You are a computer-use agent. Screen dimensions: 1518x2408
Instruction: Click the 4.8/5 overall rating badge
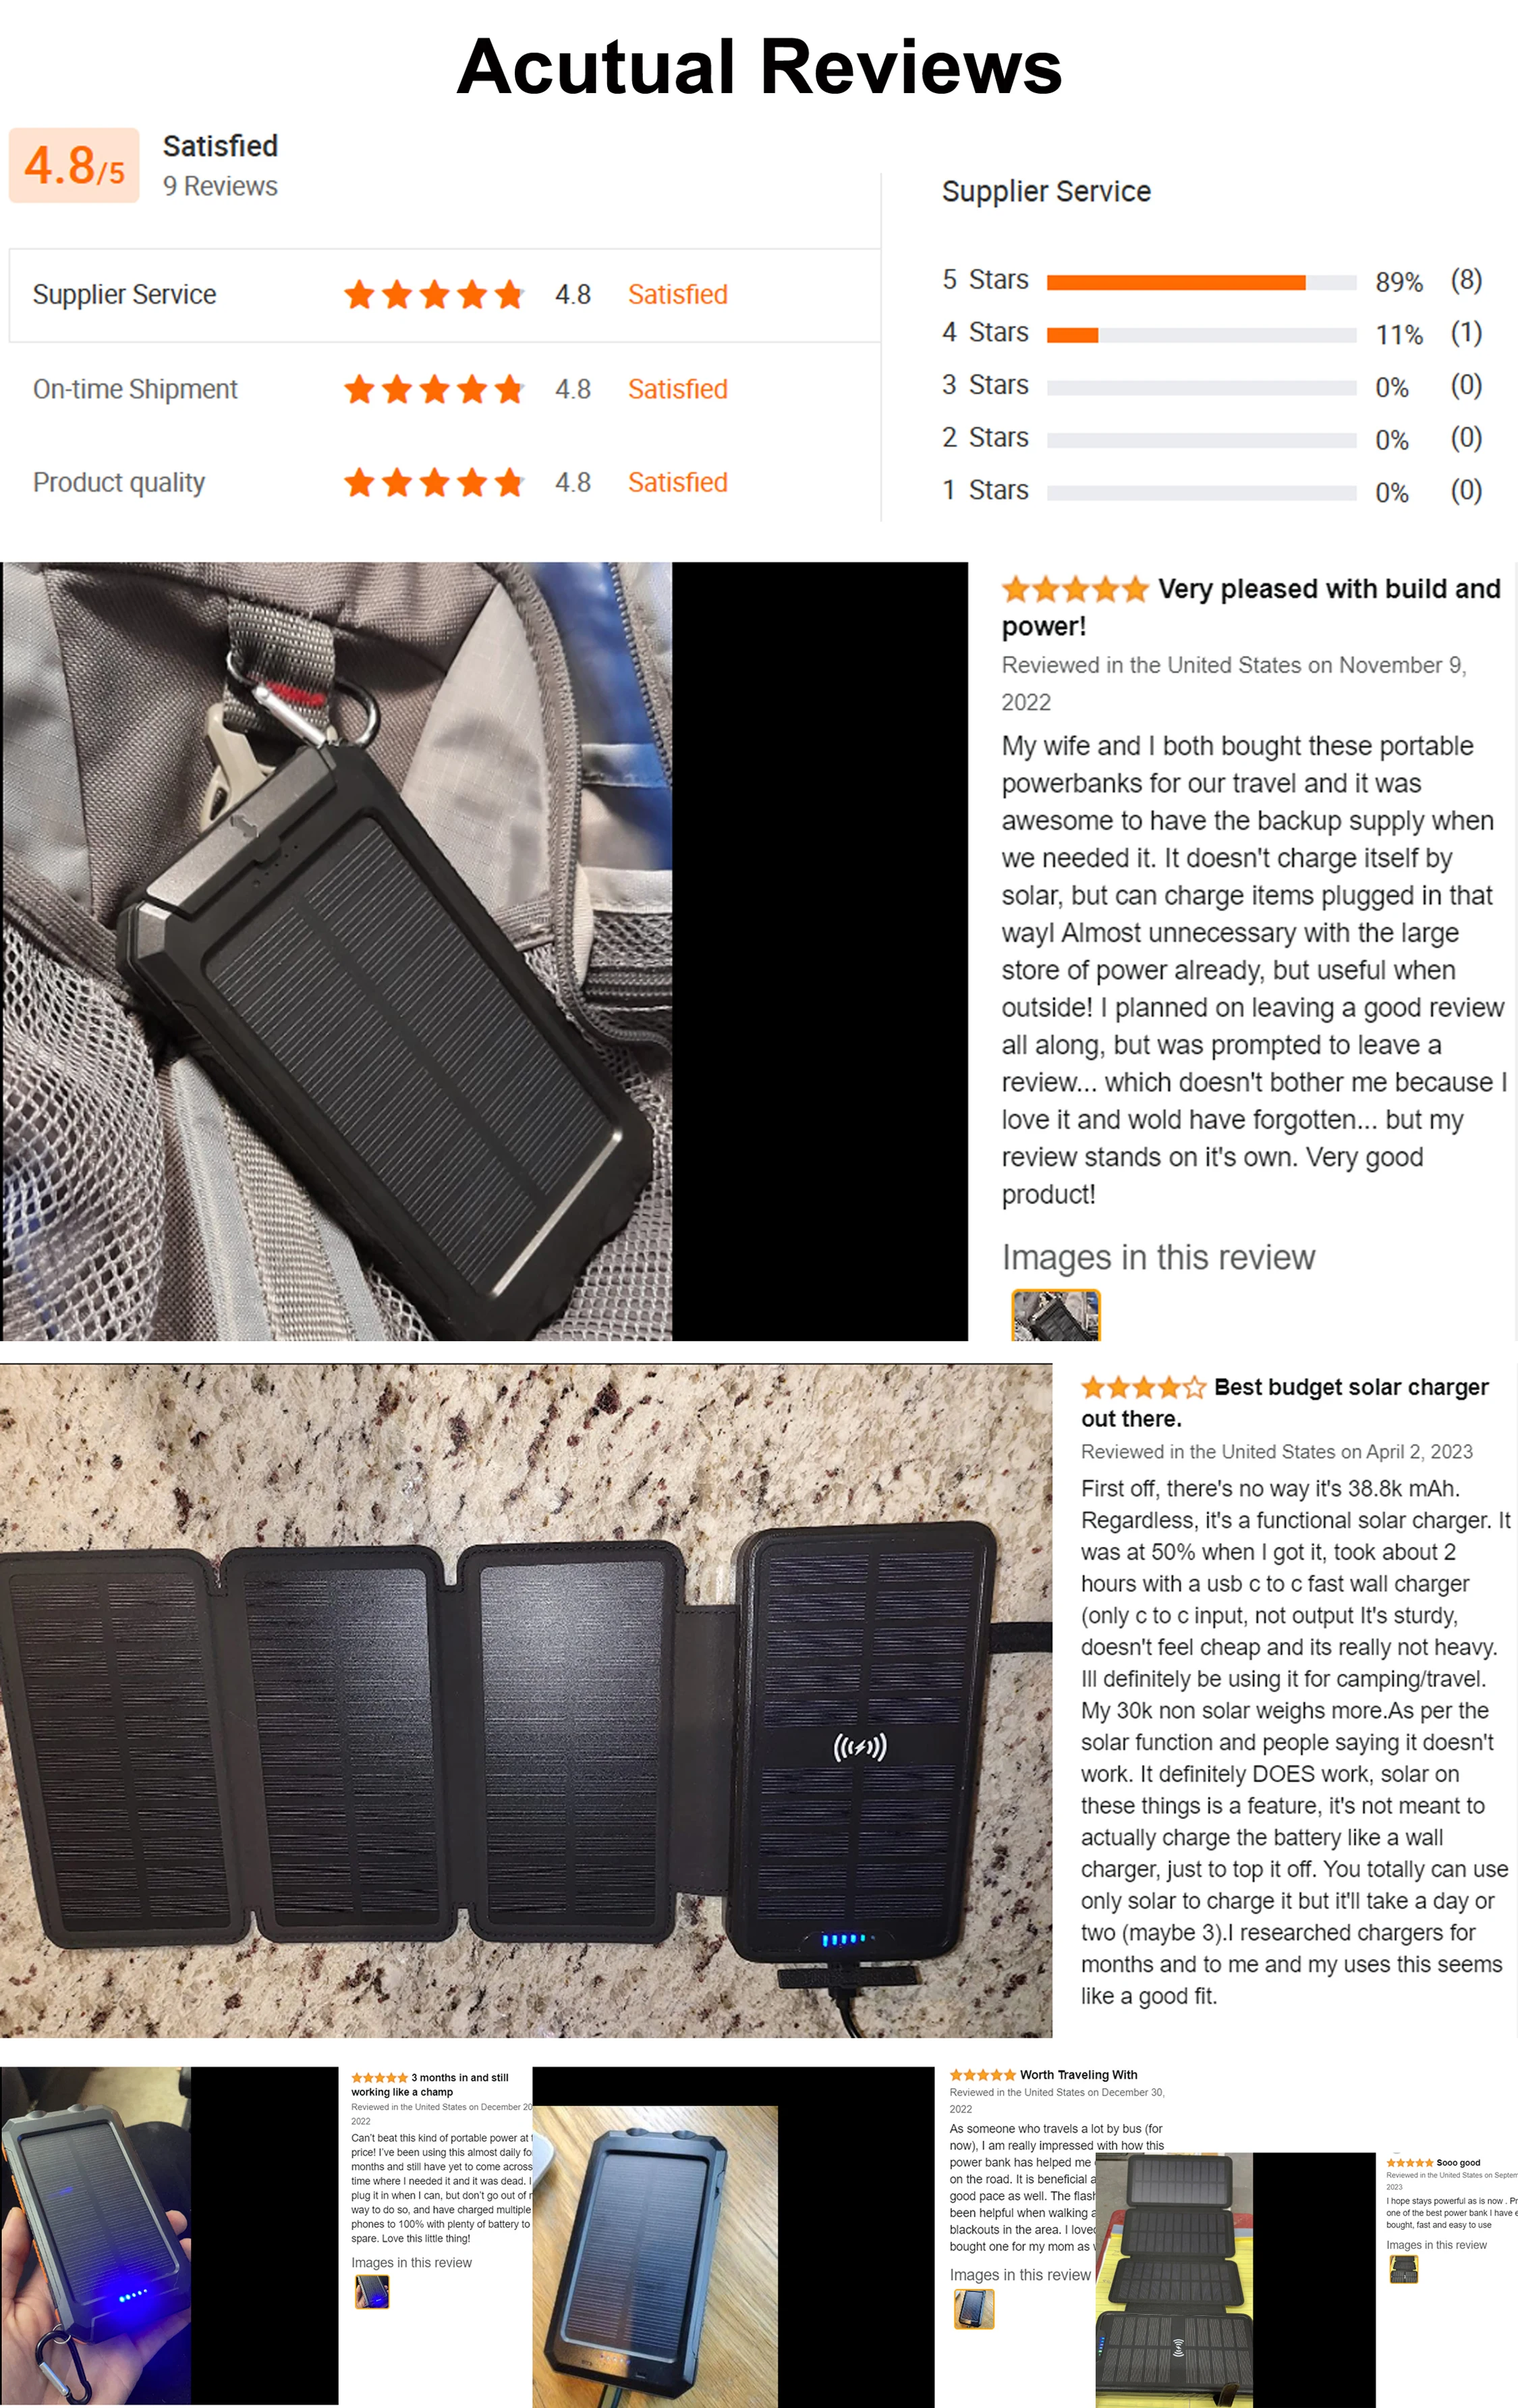74,165
